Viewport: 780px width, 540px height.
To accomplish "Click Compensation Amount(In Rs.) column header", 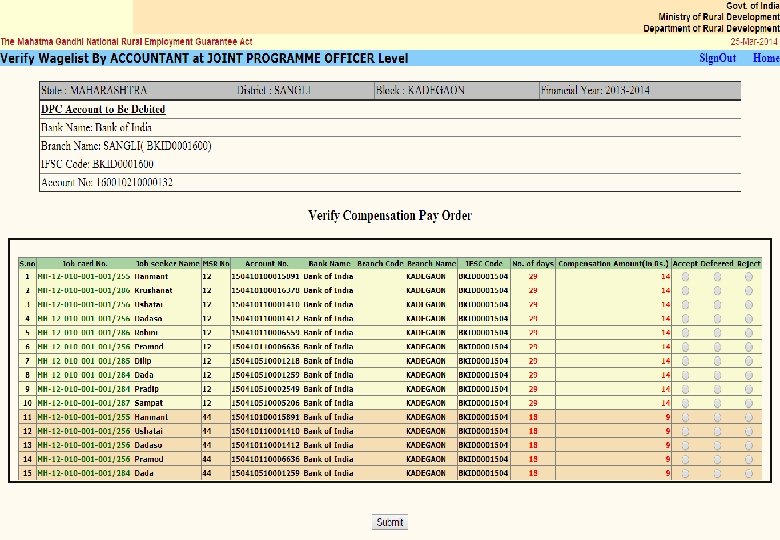I will pos(613,264).
